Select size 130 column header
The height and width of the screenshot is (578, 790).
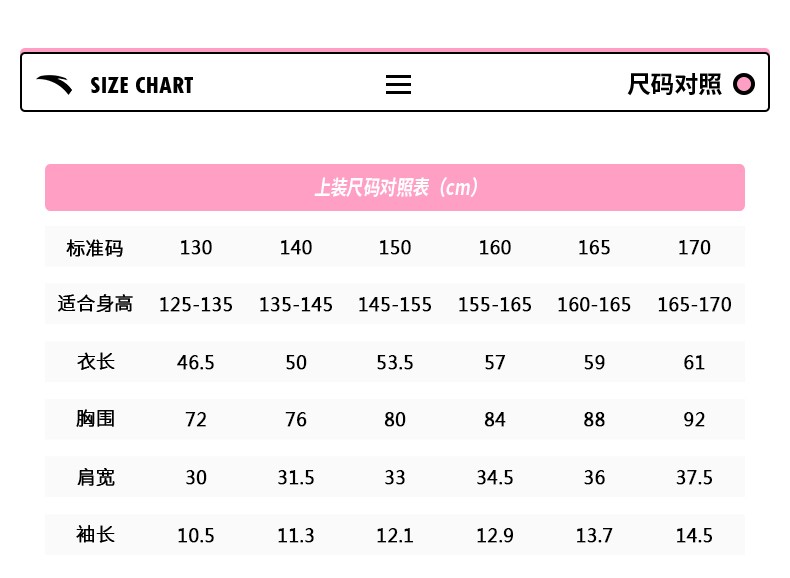pyautogui.click(x=195, y=247)
